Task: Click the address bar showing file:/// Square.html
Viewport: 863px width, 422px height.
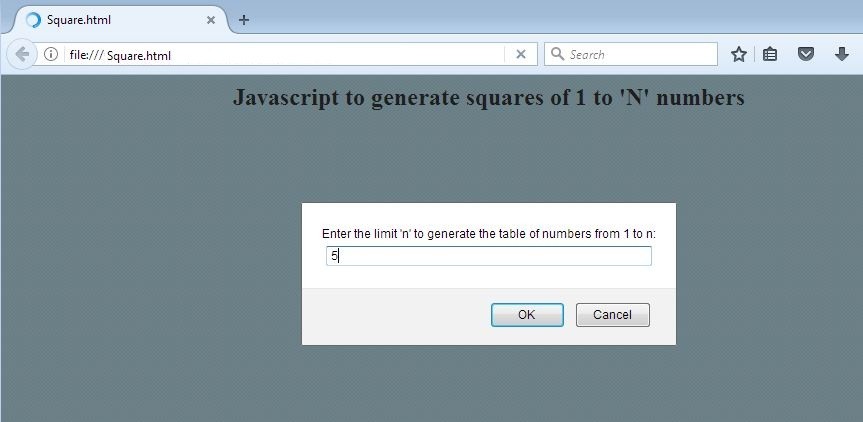Action: [285, 54]
